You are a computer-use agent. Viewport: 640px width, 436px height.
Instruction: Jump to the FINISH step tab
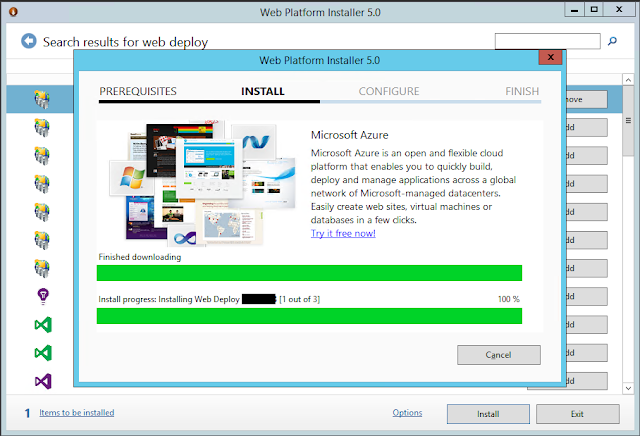[522, 91]
